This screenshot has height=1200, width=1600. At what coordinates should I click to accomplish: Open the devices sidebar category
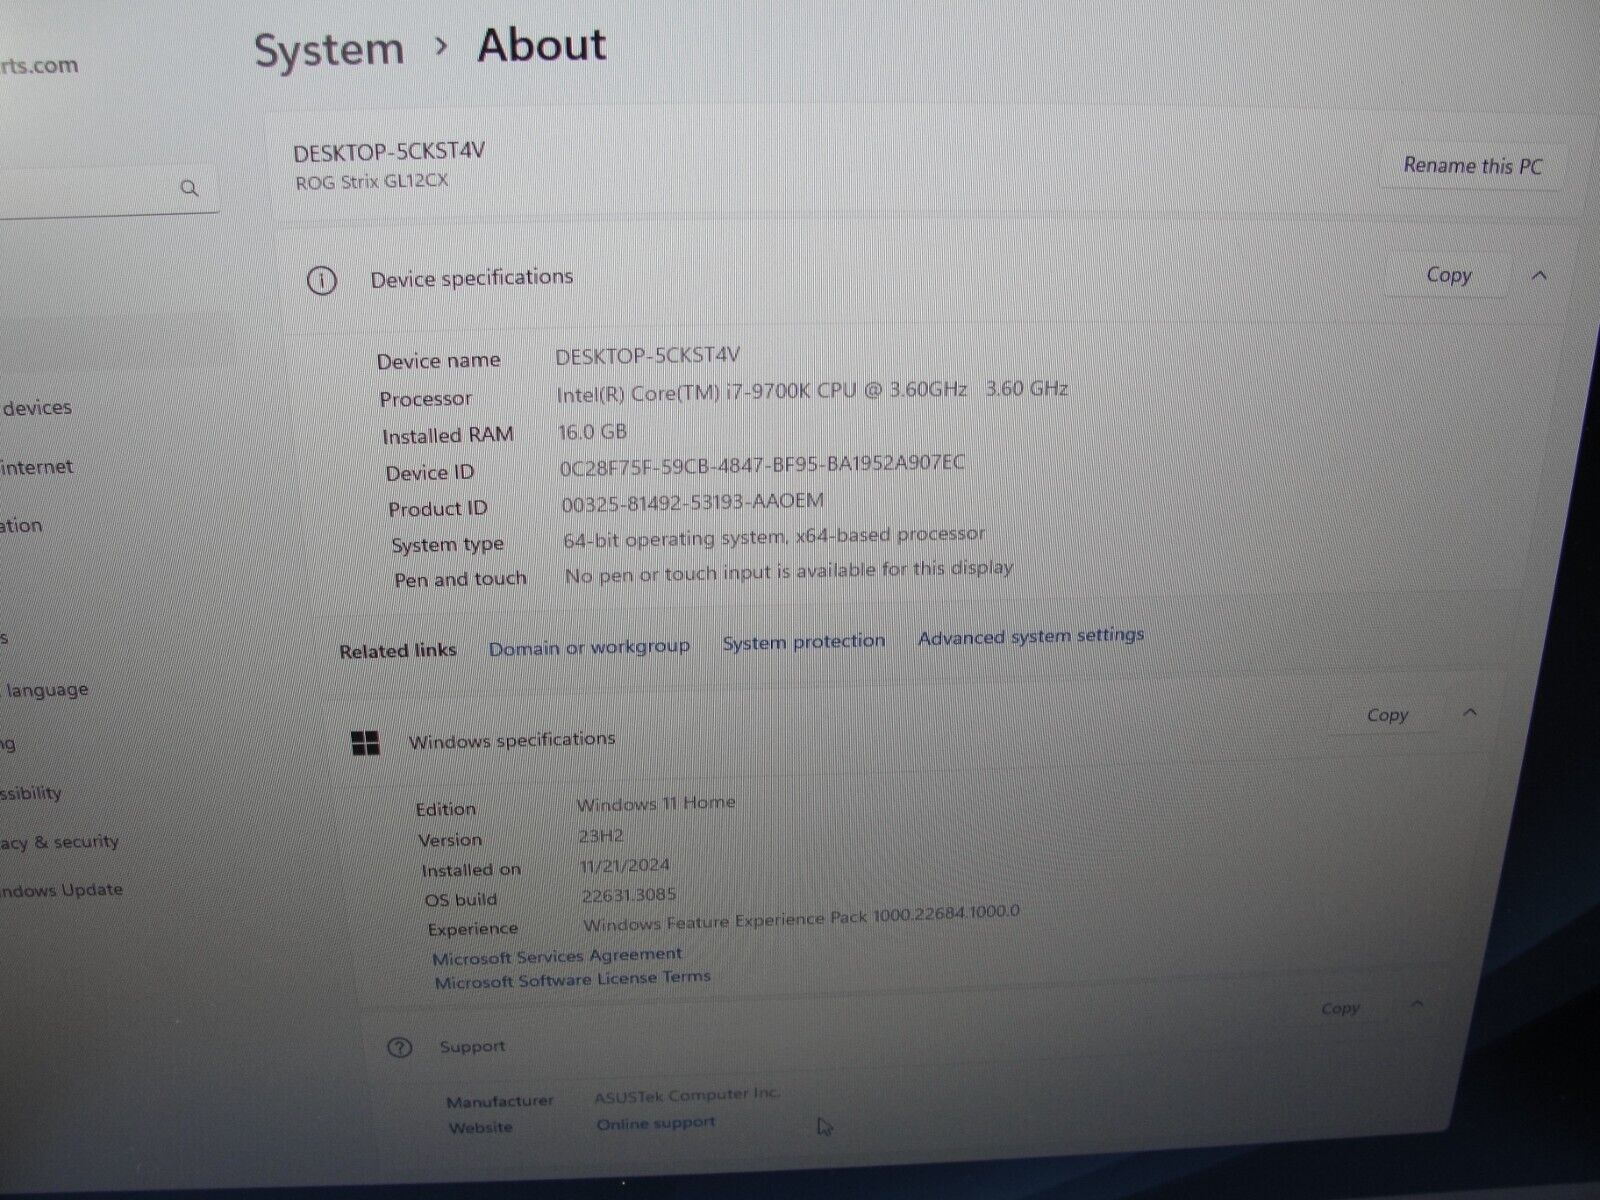coord(37,408)
